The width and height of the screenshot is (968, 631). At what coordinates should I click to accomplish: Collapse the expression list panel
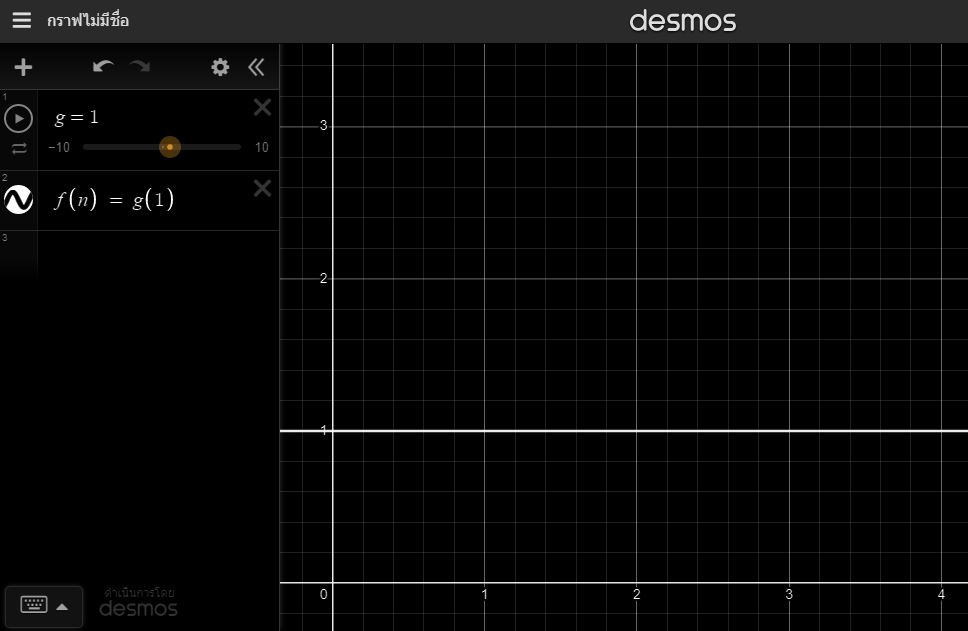click(257, 67)
